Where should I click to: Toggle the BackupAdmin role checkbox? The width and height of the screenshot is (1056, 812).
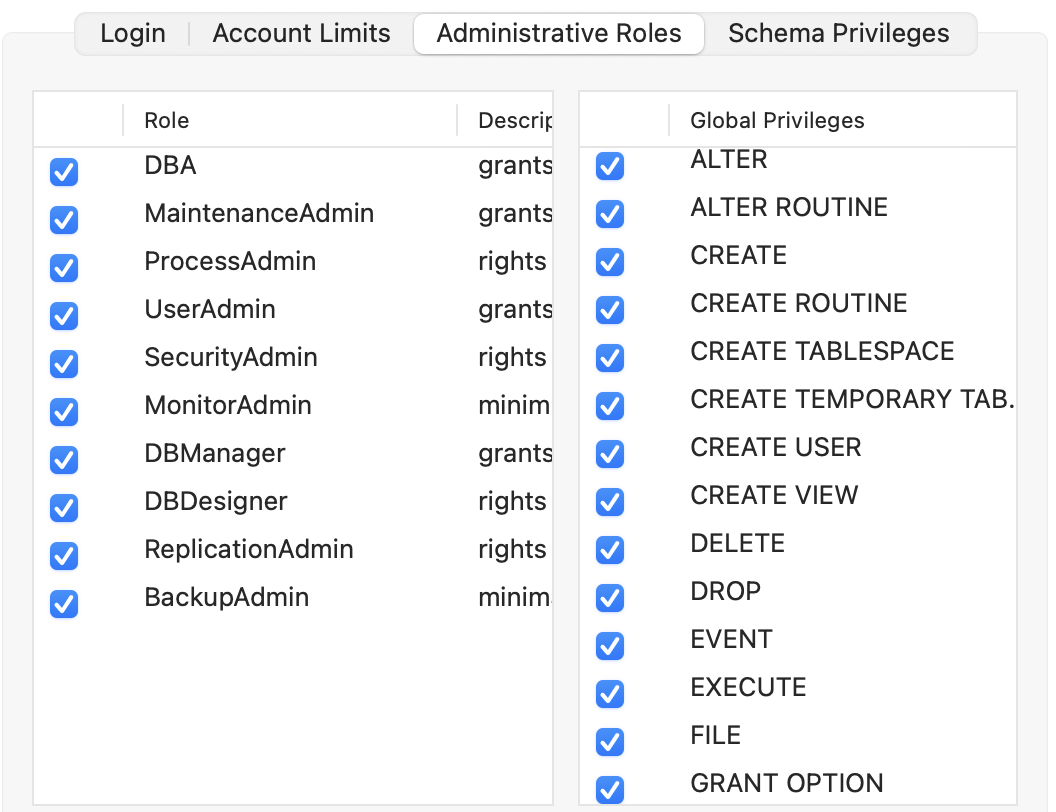pyautogui.click(x=64, y=604)
